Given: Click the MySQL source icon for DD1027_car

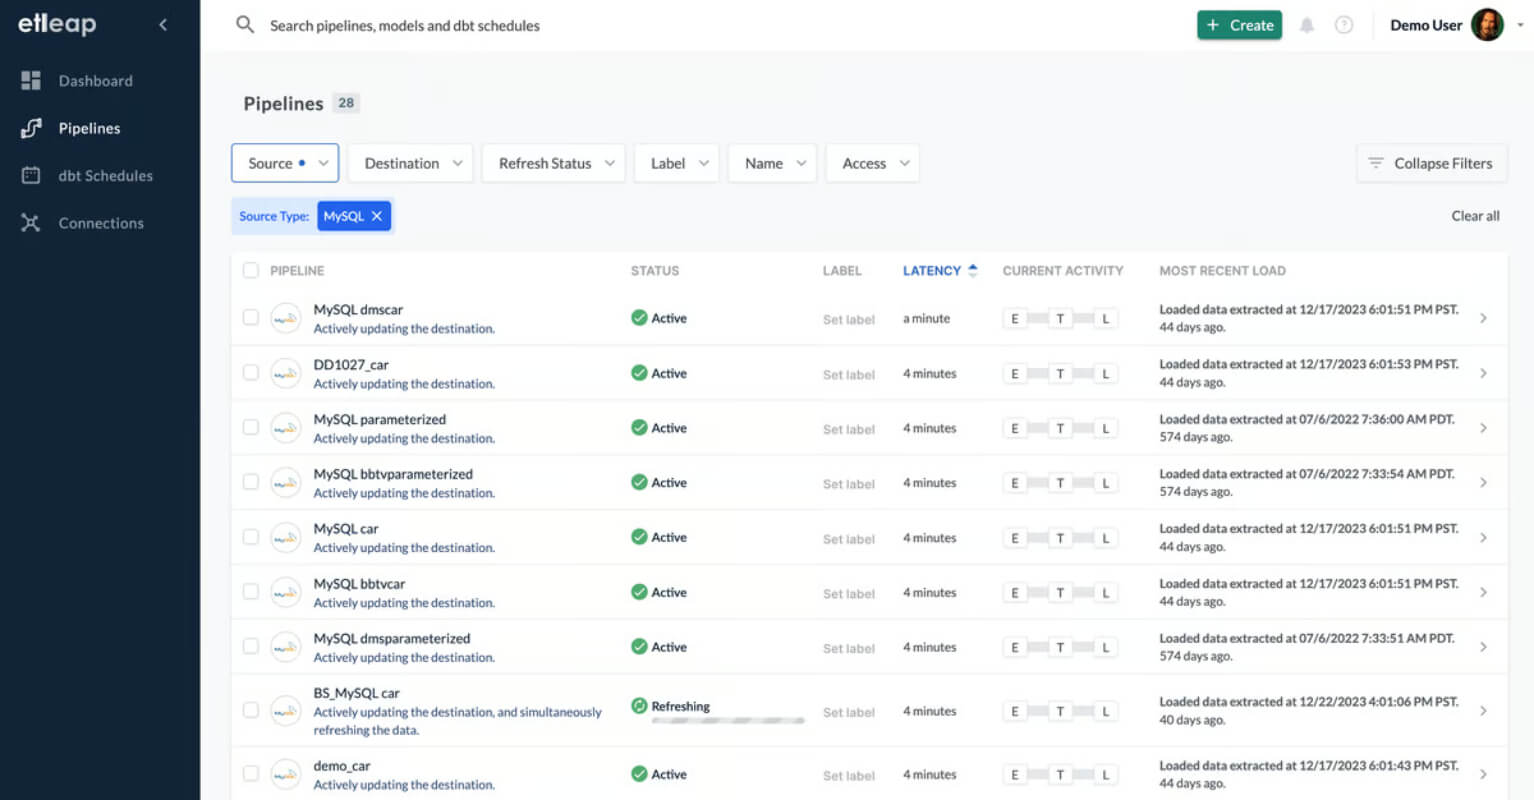Looking at the screenshot, I should click(286, 373).
